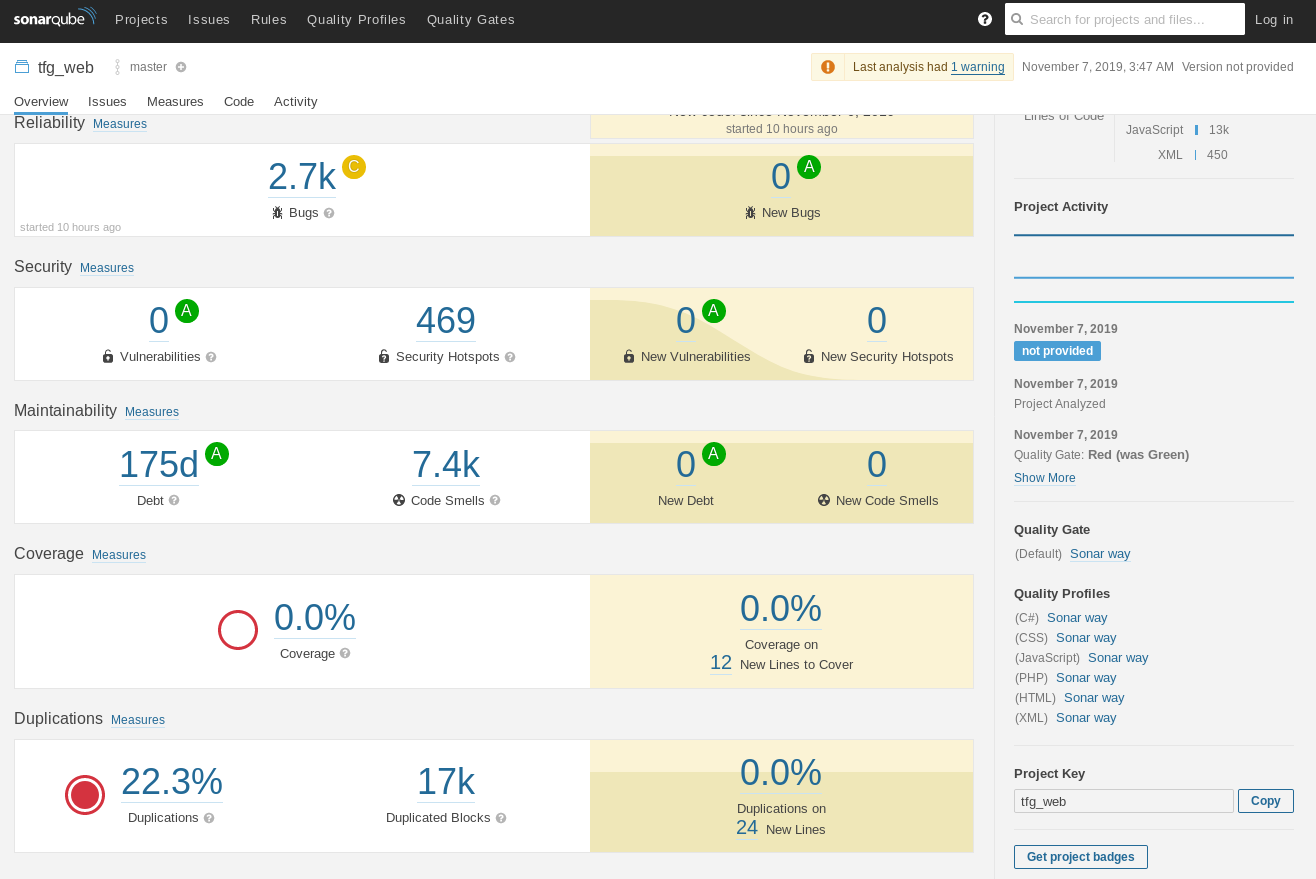Click the Copy project key button
The height and width of the screenshot is (879, 1316).
[1266, 801]
